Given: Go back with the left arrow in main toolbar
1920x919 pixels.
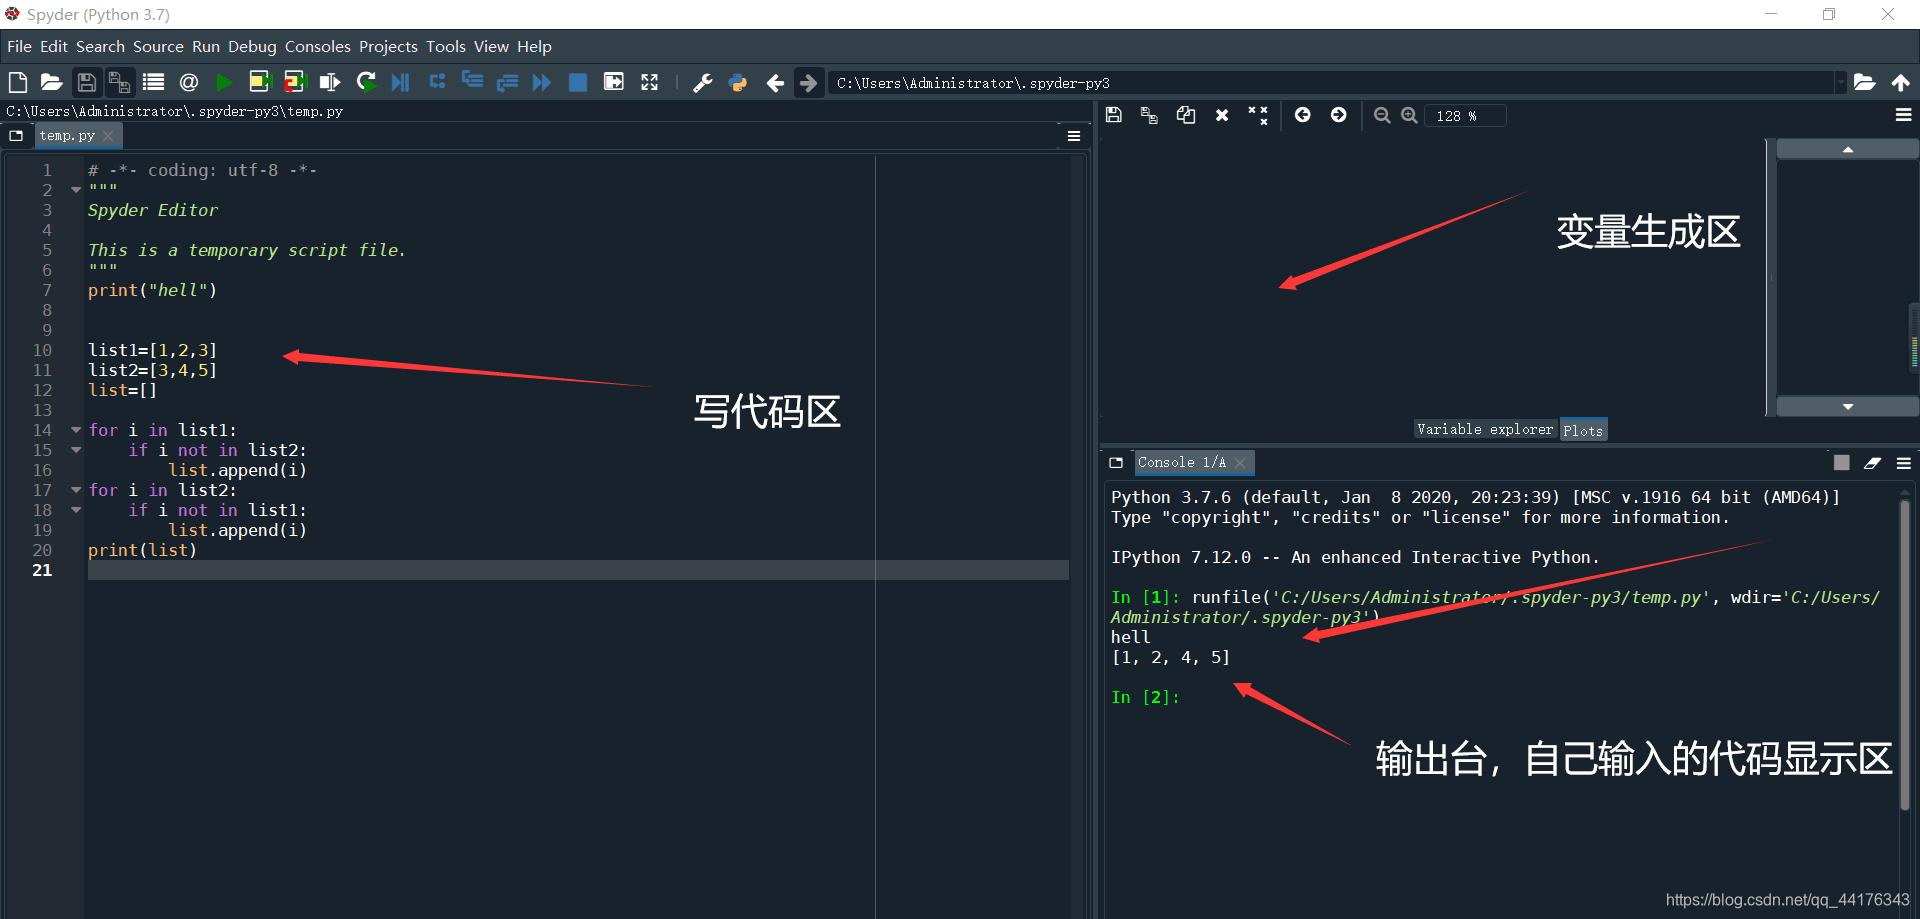Looking at the screenshot, I should (774, 83).
